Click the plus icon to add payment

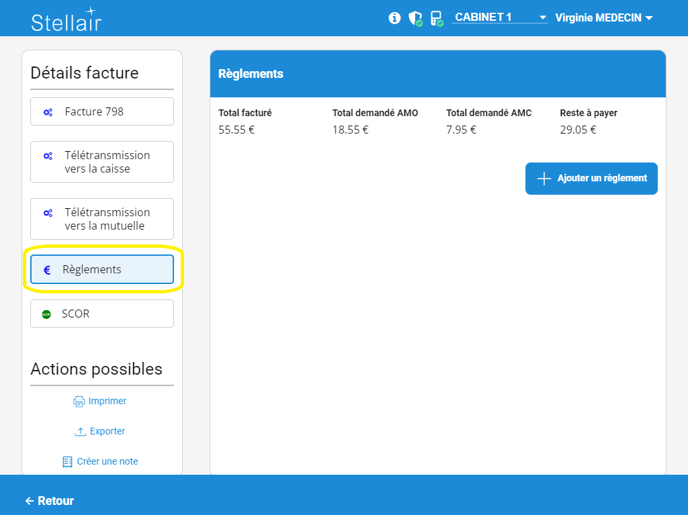click(x=544, y=179)
